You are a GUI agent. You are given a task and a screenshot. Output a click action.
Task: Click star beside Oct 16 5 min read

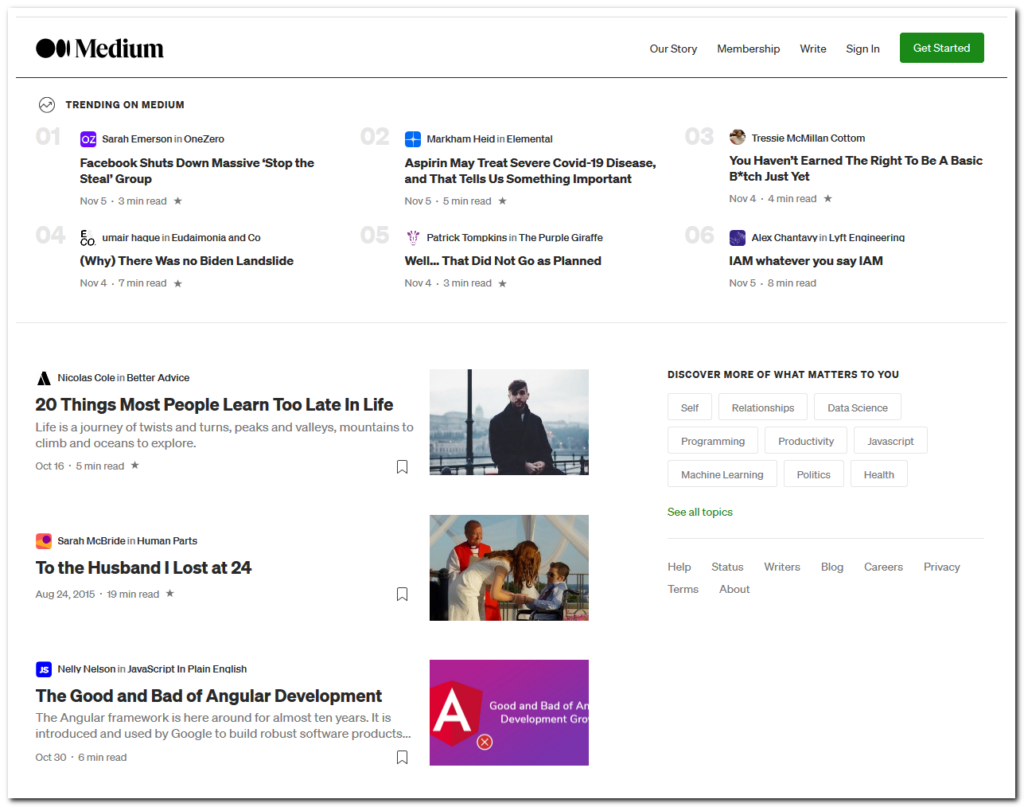[x=135, y=466]
